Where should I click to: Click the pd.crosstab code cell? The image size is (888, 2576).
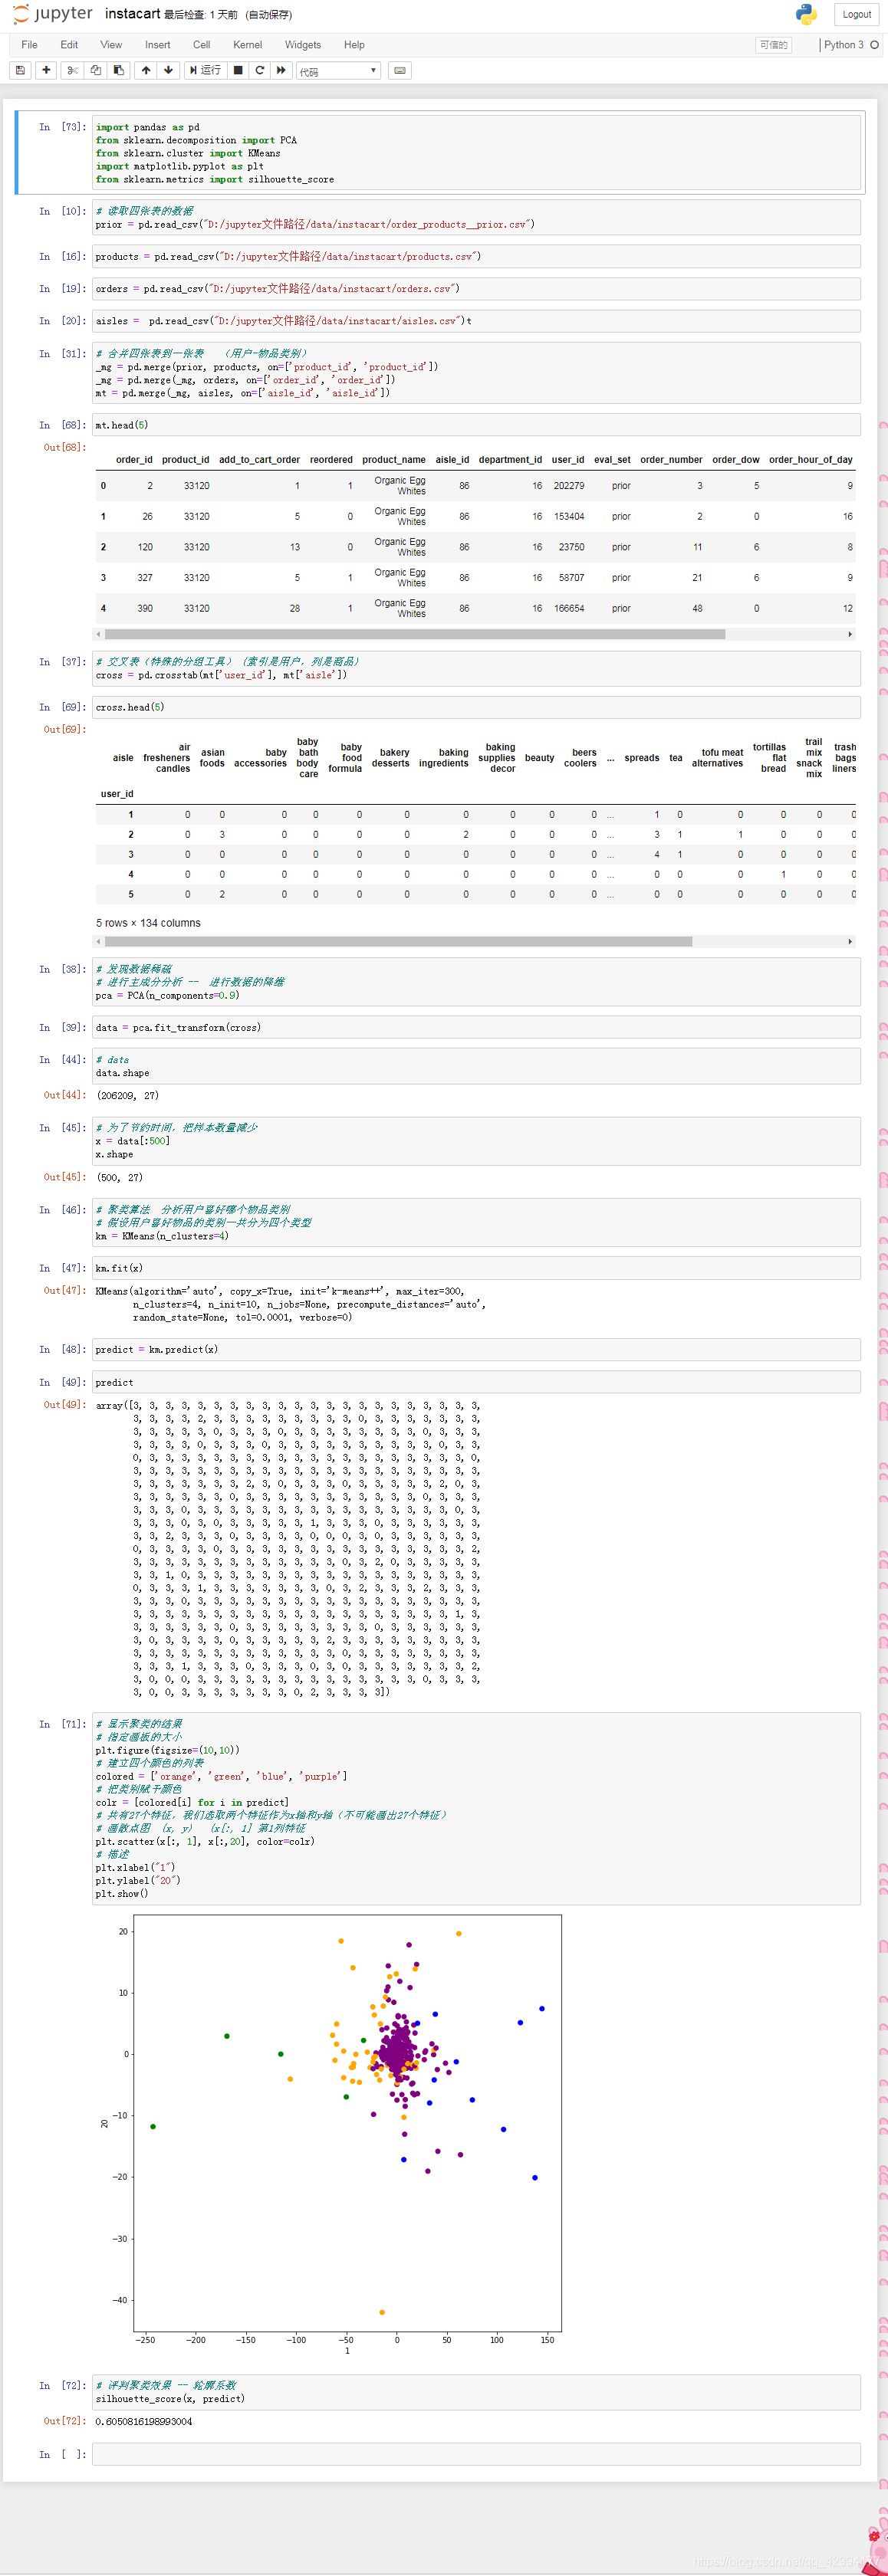point(476,668)
